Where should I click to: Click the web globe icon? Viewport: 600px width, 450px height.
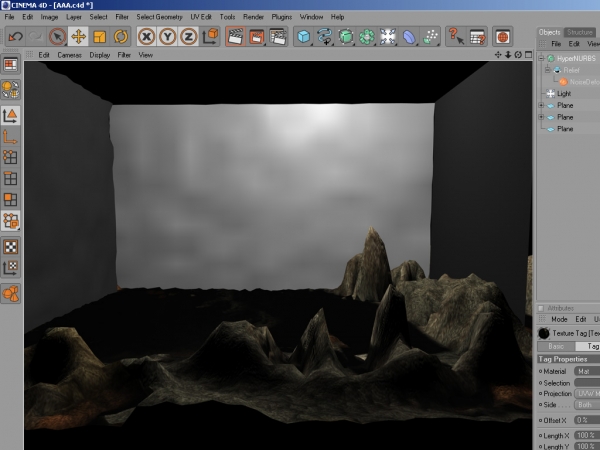click(x=502, y=37)
